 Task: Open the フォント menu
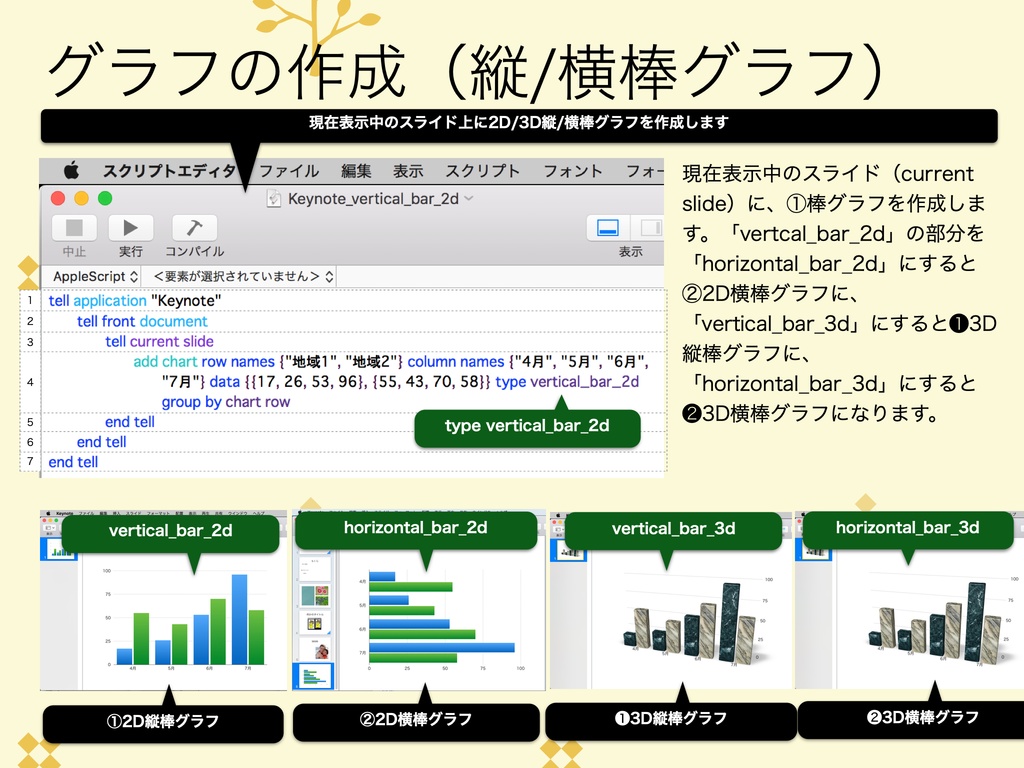tap(575, 171)
